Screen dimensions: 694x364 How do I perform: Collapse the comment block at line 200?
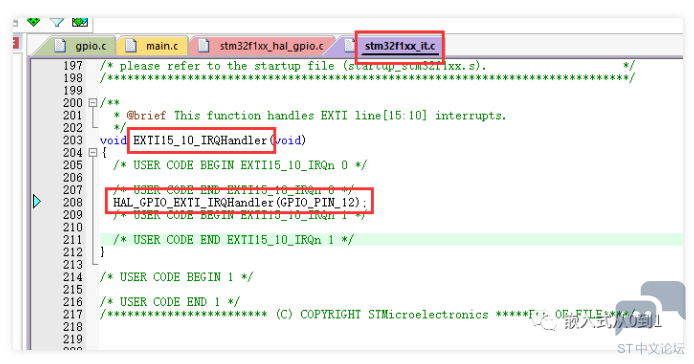[93, 103]
